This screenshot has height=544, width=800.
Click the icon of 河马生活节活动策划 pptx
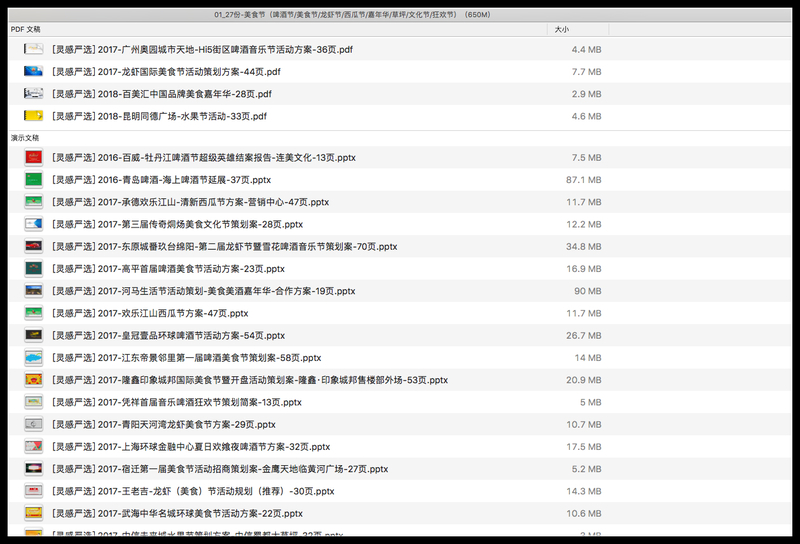pos(34,291)
